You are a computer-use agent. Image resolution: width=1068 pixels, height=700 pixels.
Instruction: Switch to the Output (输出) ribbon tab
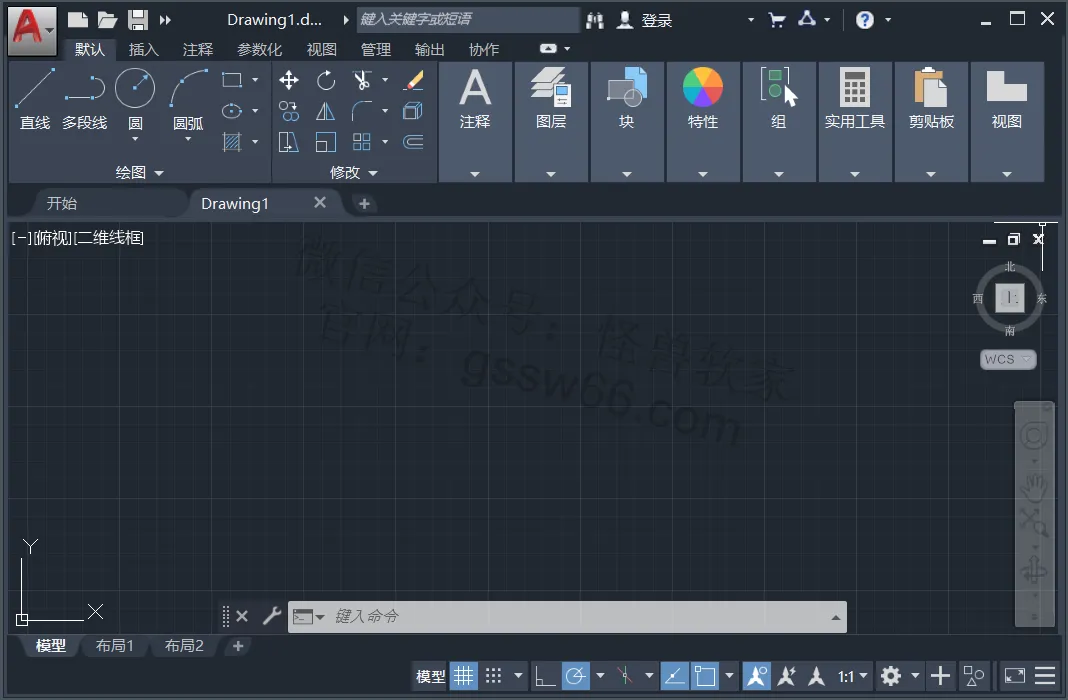[429, 50]
